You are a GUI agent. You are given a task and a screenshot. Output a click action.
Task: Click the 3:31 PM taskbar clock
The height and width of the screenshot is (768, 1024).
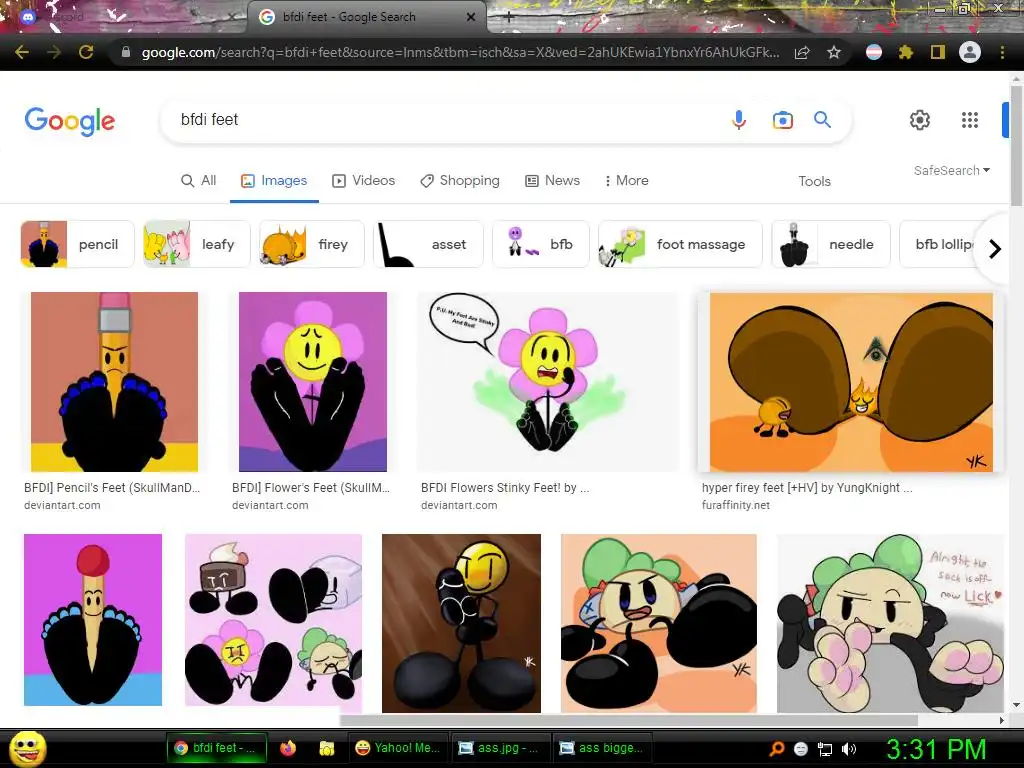936,749
